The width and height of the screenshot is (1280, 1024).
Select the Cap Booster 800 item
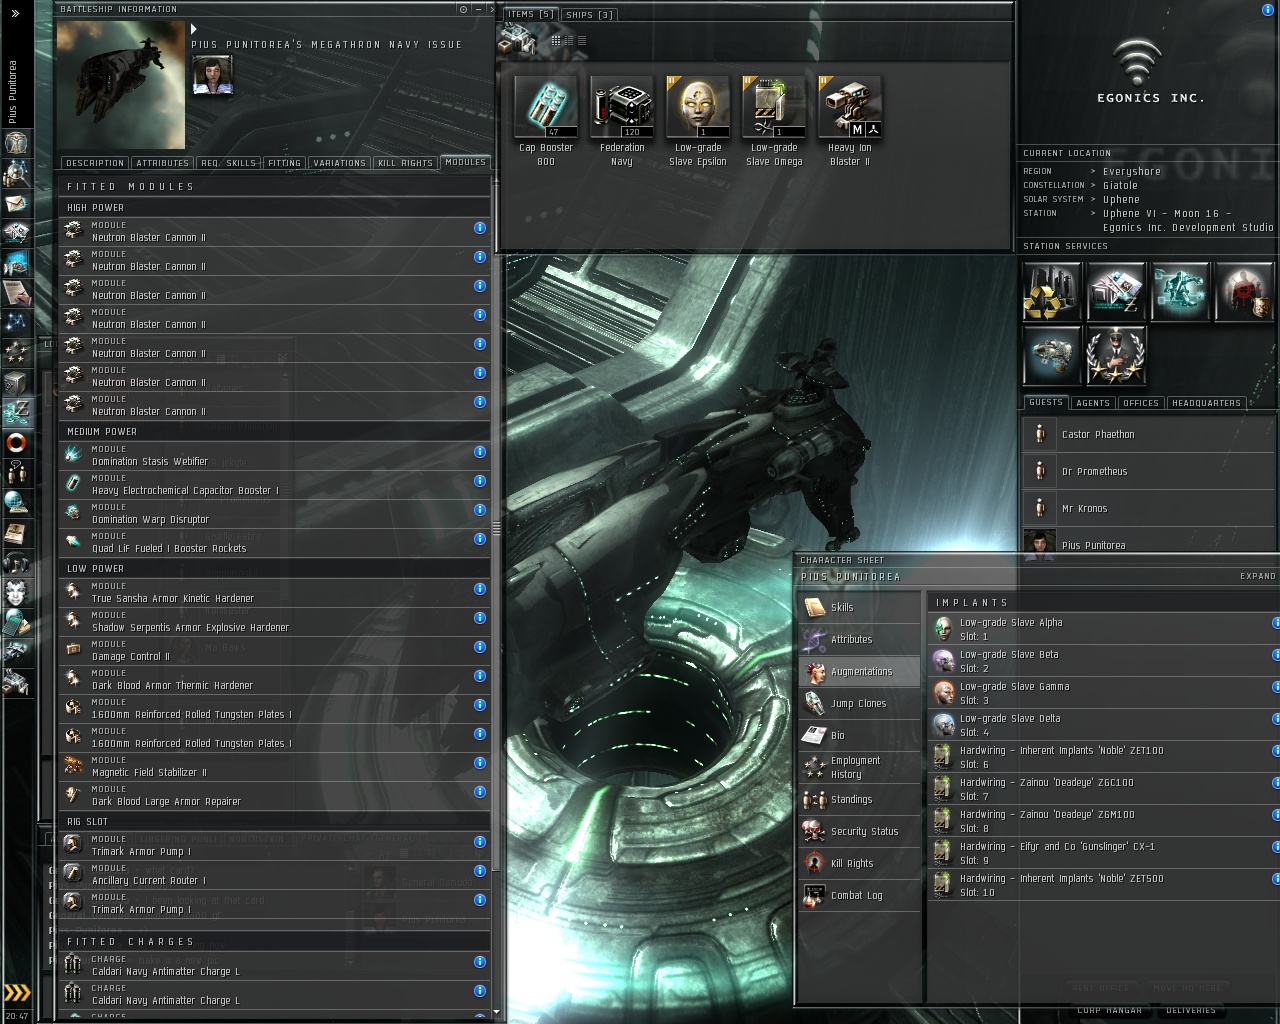[x=546, y=121]
